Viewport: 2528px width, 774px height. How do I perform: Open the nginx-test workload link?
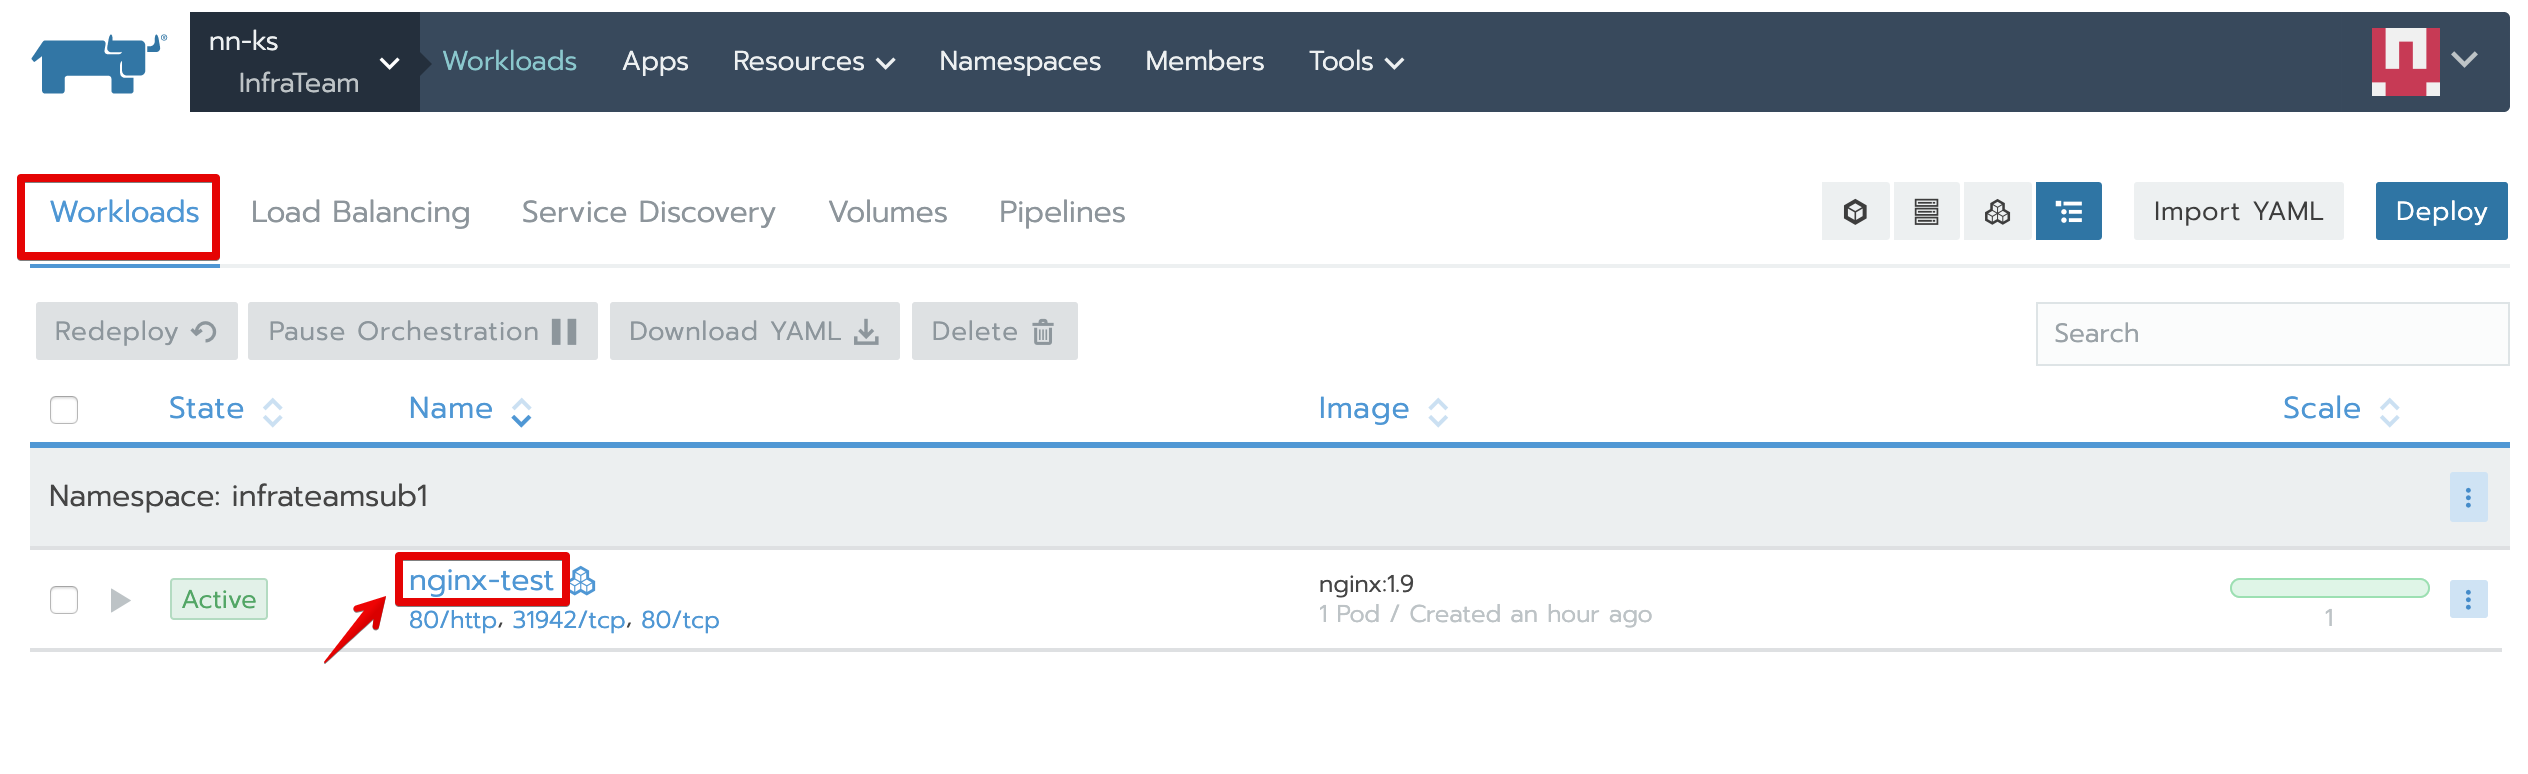(481, 580)
